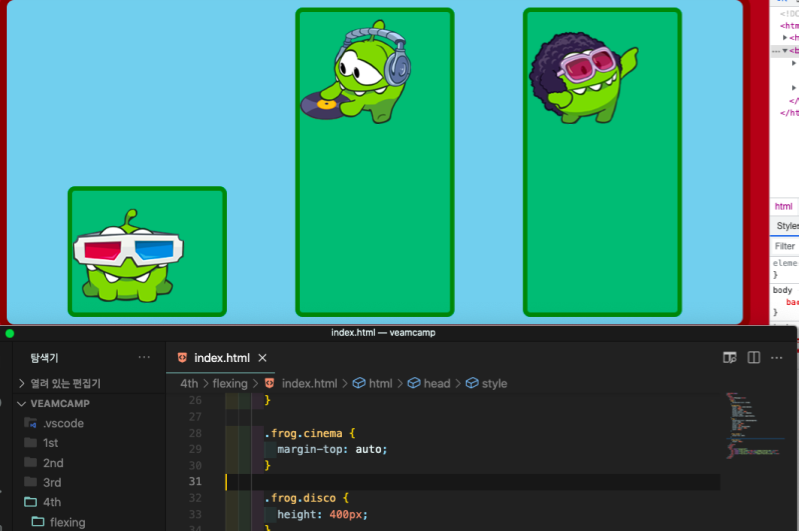Viewport: 800px width, 532px height.
Task: Click the green window button of the VS Code window
Action: point(10,334)
